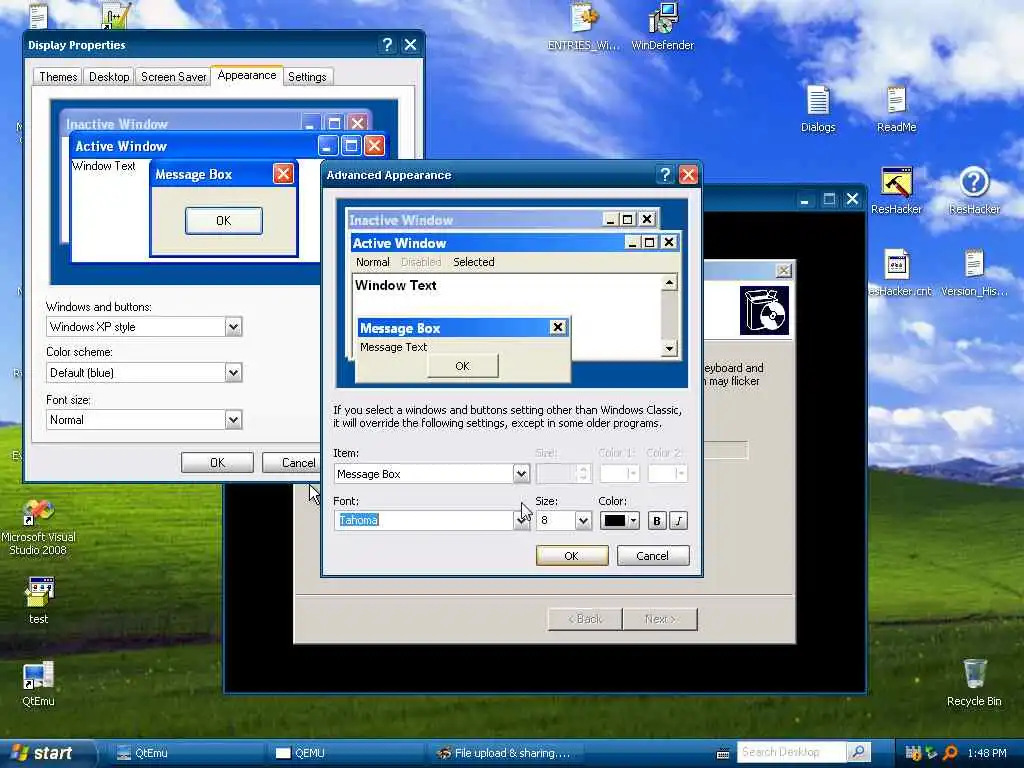Launch Microsoft Visual Studio 2008 shortcut

pos(38,527)
